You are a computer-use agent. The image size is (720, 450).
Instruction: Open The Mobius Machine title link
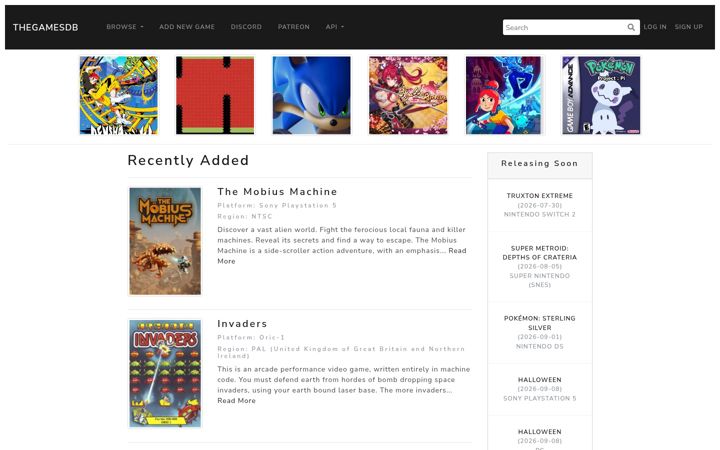point(277,191)
